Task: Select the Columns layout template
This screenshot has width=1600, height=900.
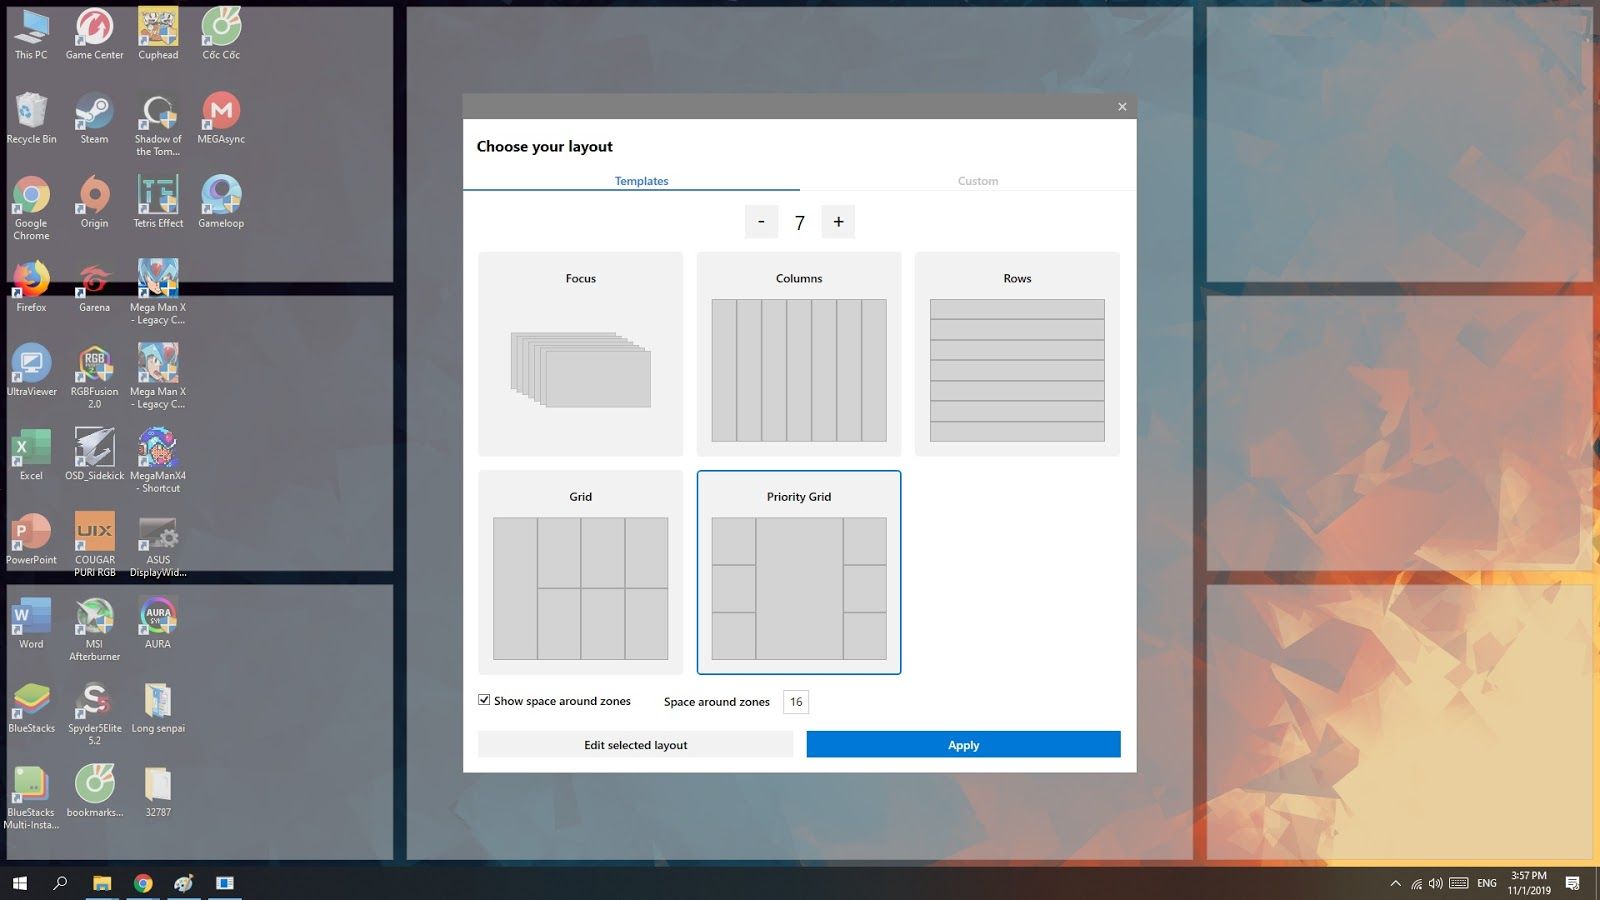Action: coord(798,353)
